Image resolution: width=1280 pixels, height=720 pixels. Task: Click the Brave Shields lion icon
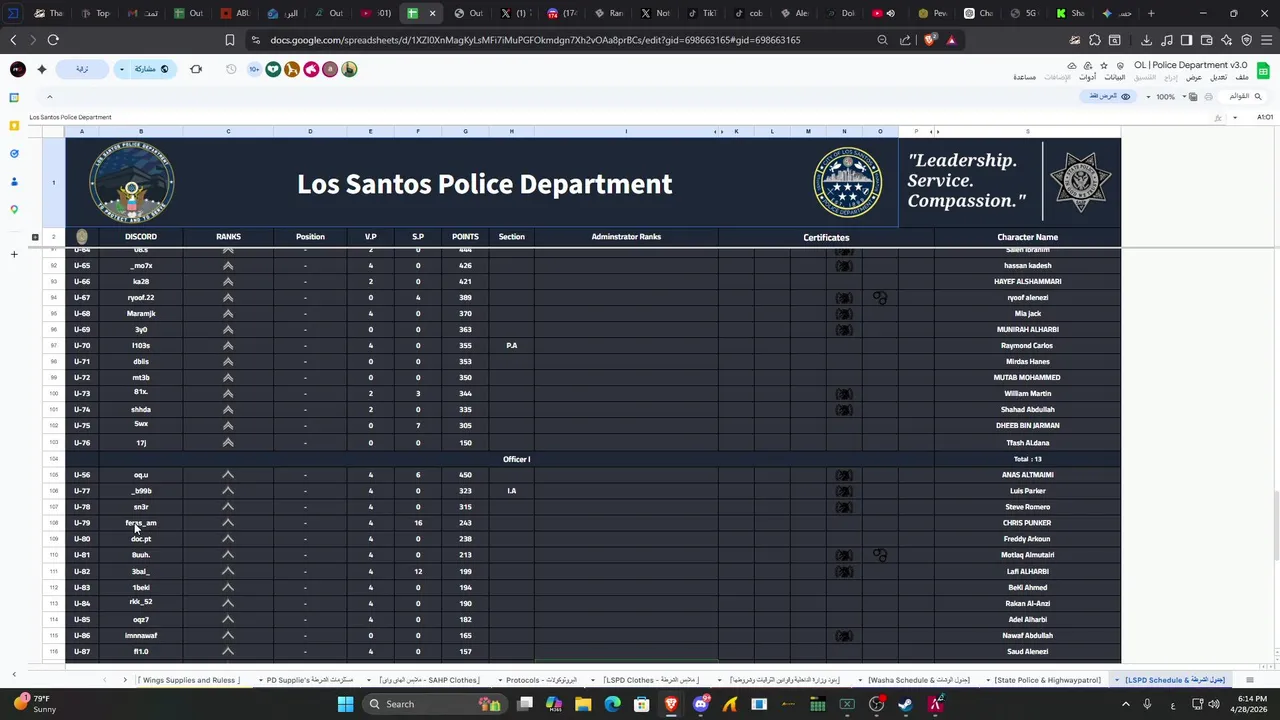coord(931,40)
